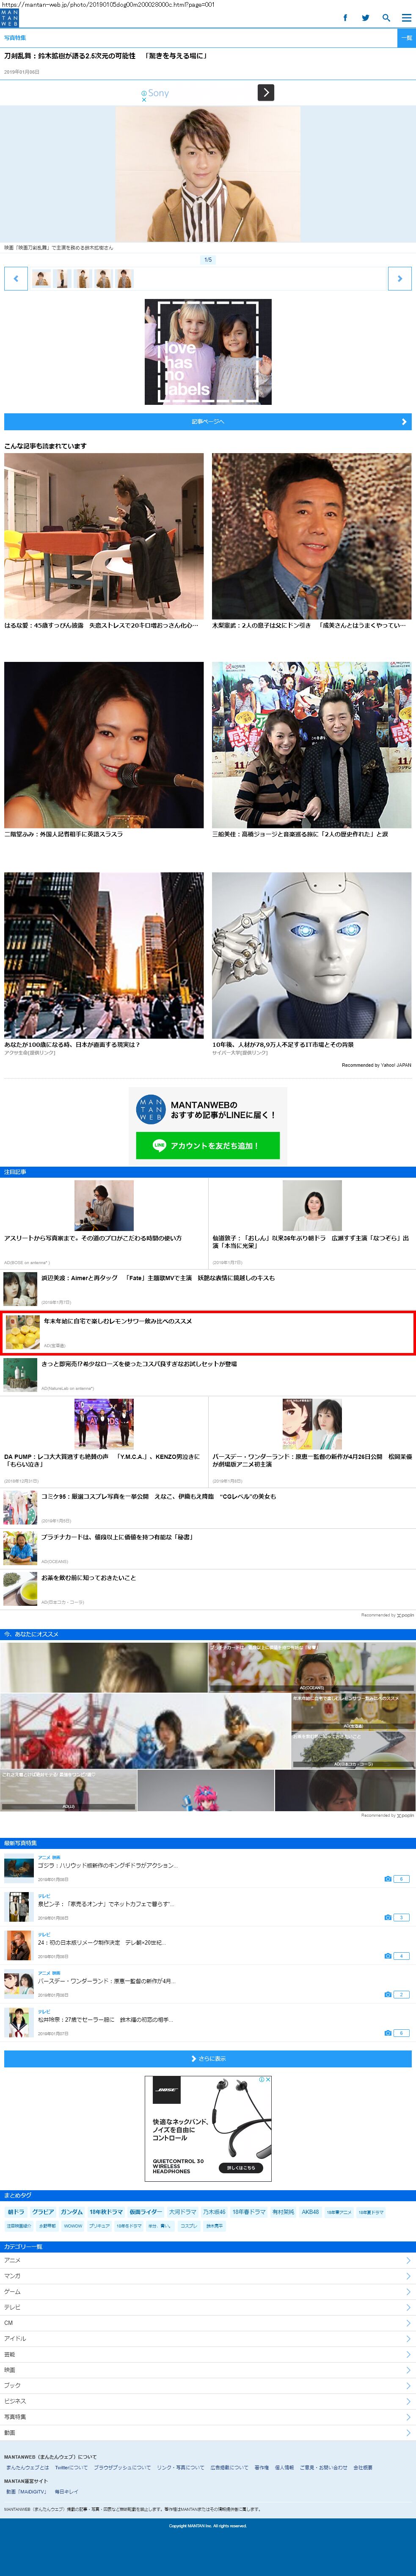Screen dimensions: 416x2576
Task: Select the AKB48 tag
Action: pos(310,2212)
